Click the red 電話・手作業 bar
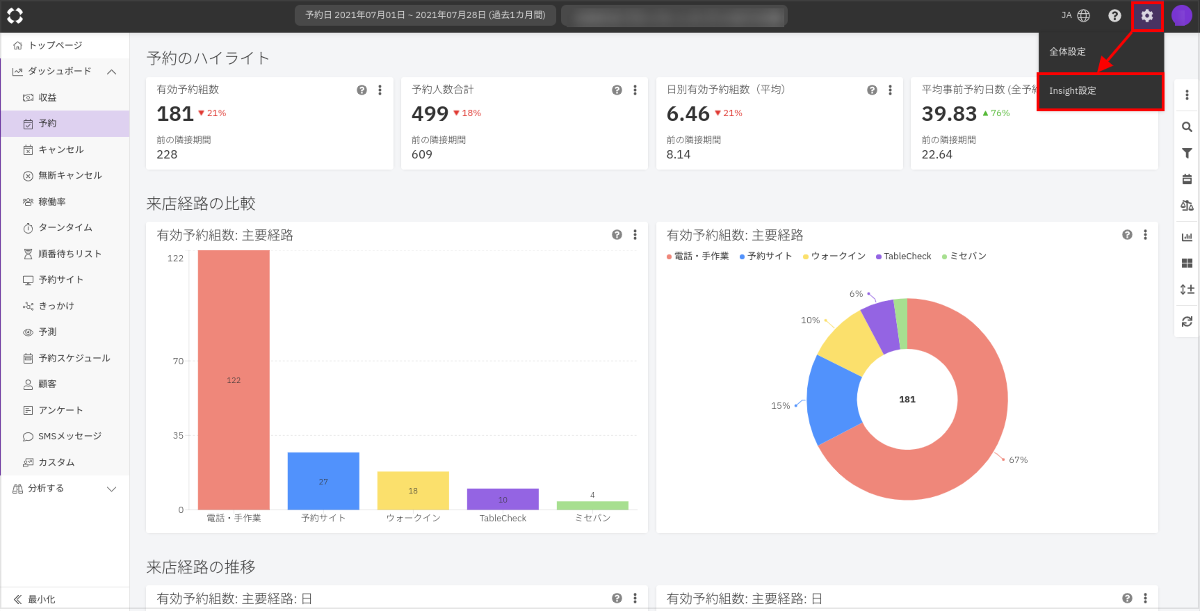The image size is (1200, 611). [x=233, y=380]
